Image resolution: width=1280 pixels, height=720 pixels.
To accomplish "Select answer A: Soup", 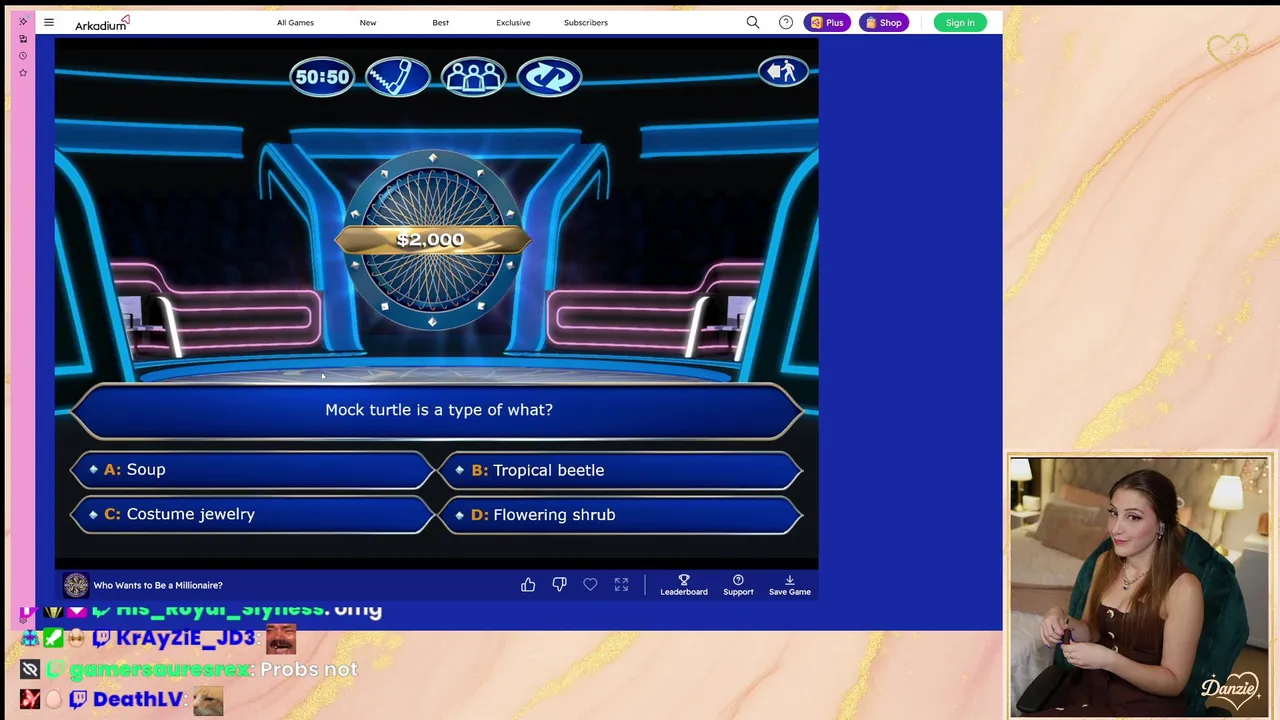I will pos(253,470).
